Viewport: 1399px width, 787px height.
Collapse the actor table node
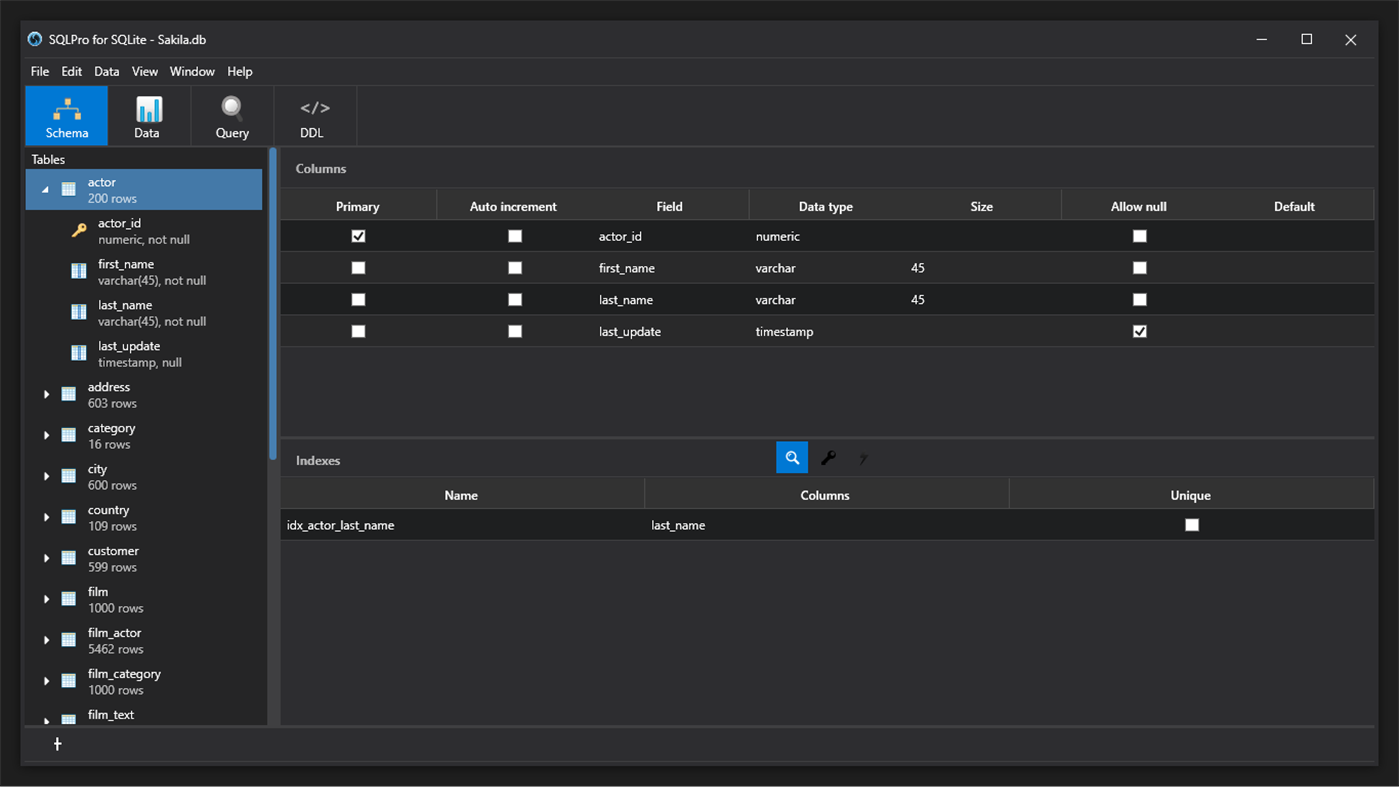tap(45, 190)
